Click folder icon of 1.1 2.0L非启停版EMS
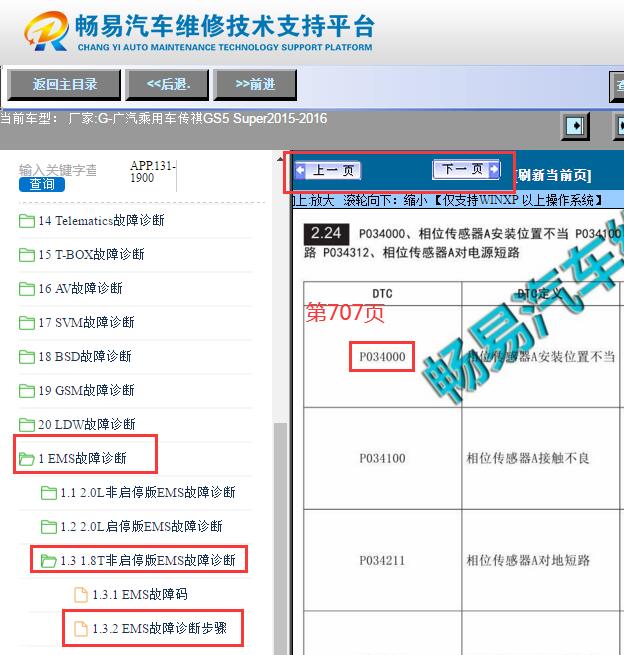 click(48, 493)
